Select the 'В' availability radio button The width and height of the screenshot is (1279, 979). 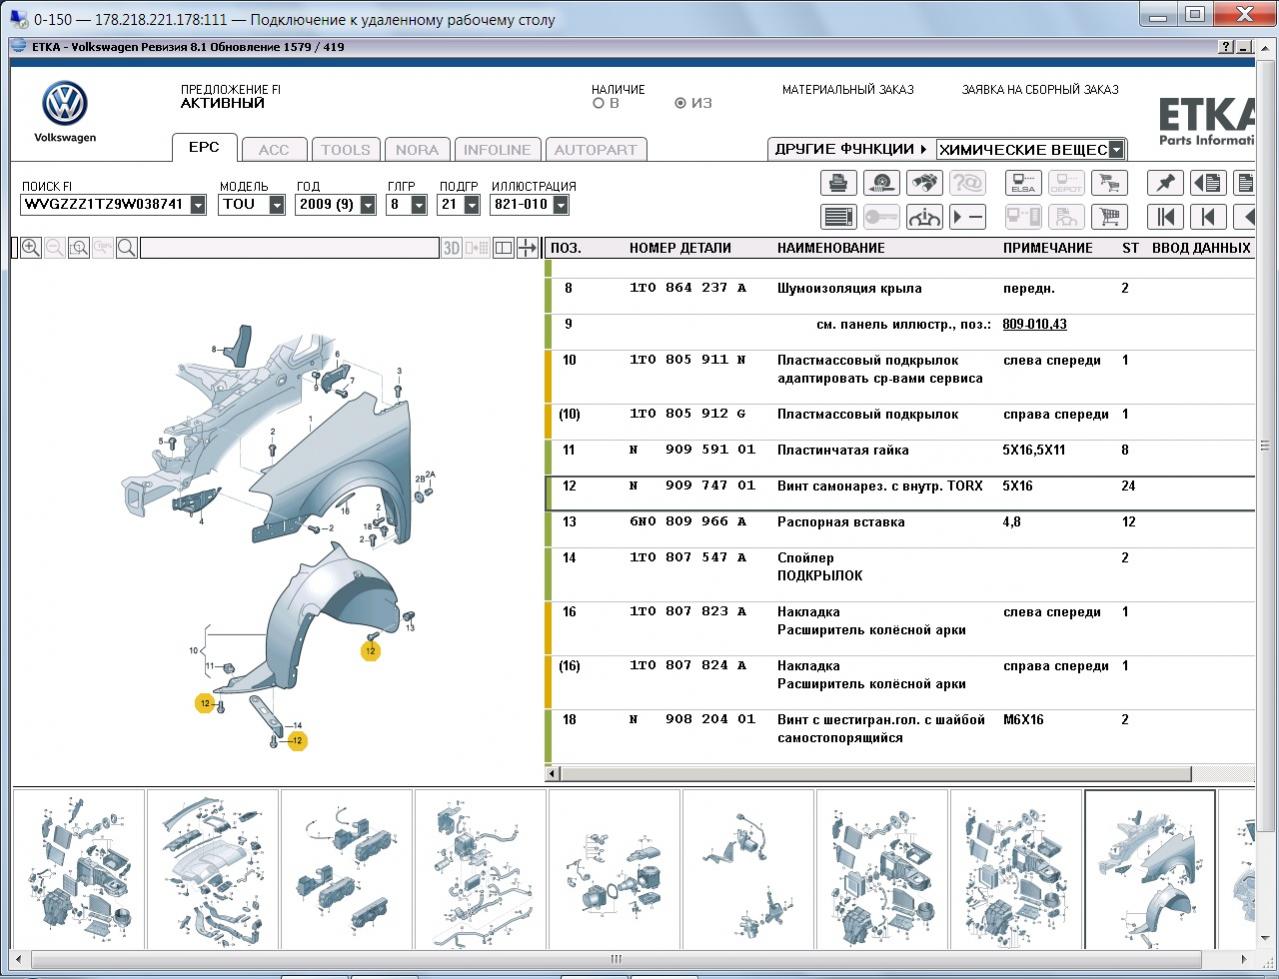pyautogui.click(x=598, y=103)
